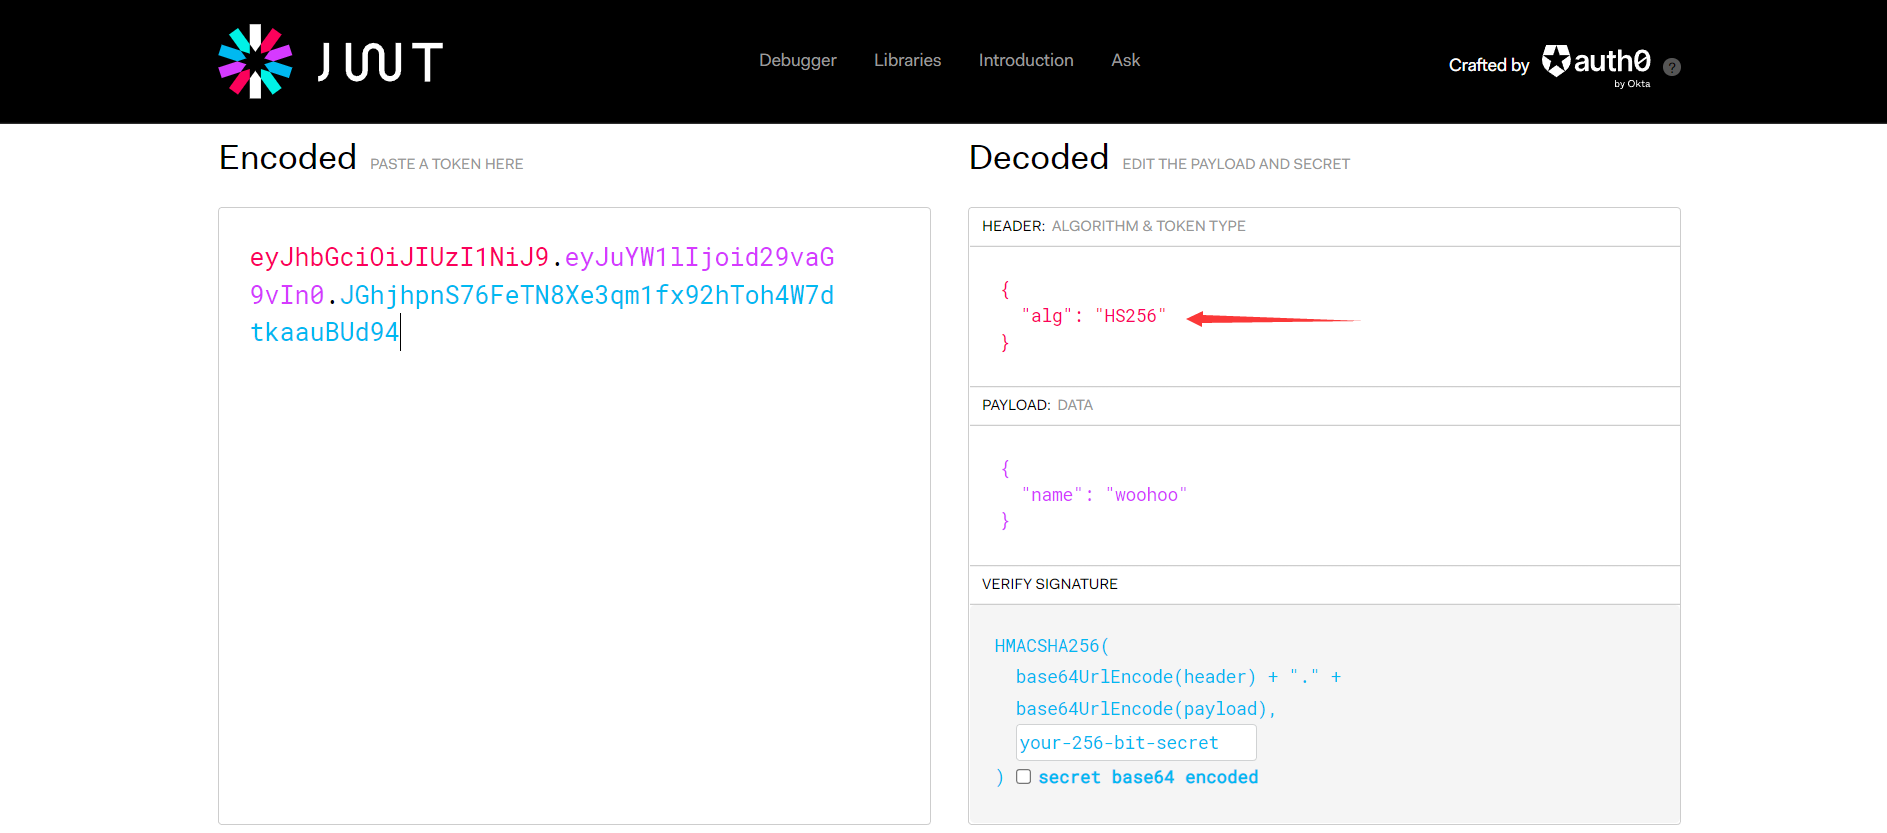This screenshot has width=1887, height=833.
Task: Click the colorful JWT pinwheel logo icon
Action: pyautogui.click(x=255, y=61)
